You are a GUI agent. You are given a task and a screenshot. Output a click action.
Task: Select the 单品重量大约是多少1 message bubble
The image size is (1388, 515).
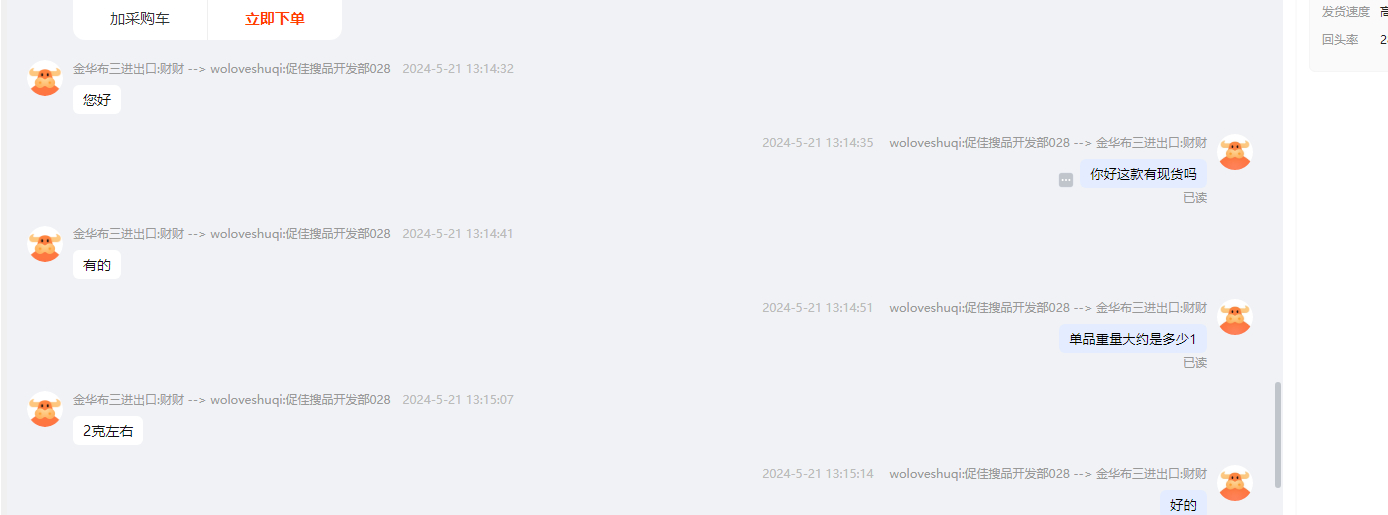click(x=1133, y=339)
